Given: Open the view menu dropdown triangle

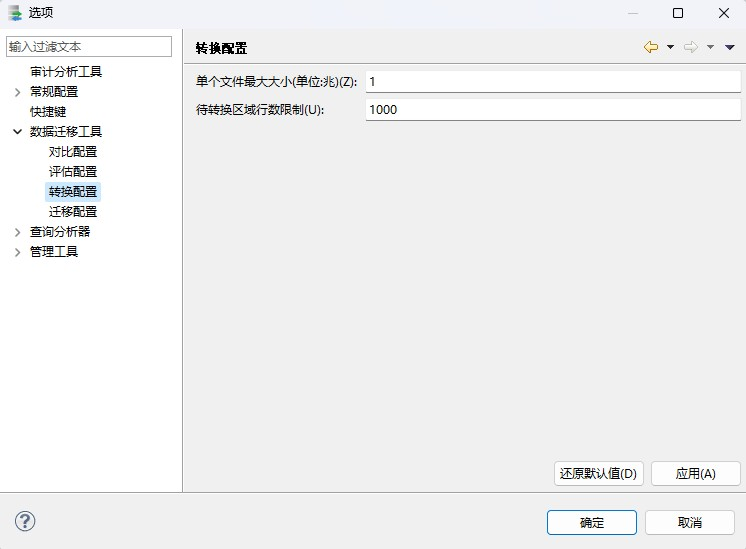Looking at the screenshot, I should [730, 47].
